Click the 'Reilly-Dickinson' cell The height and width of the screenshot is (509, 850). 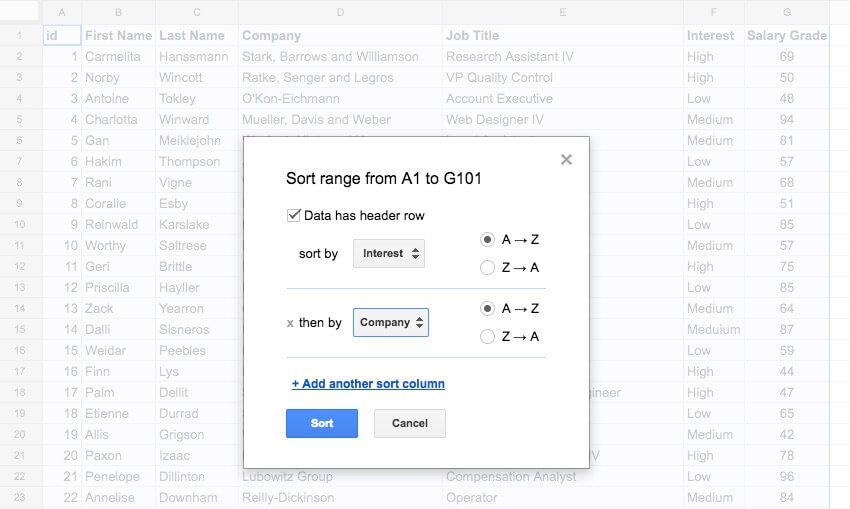[340, 498]
